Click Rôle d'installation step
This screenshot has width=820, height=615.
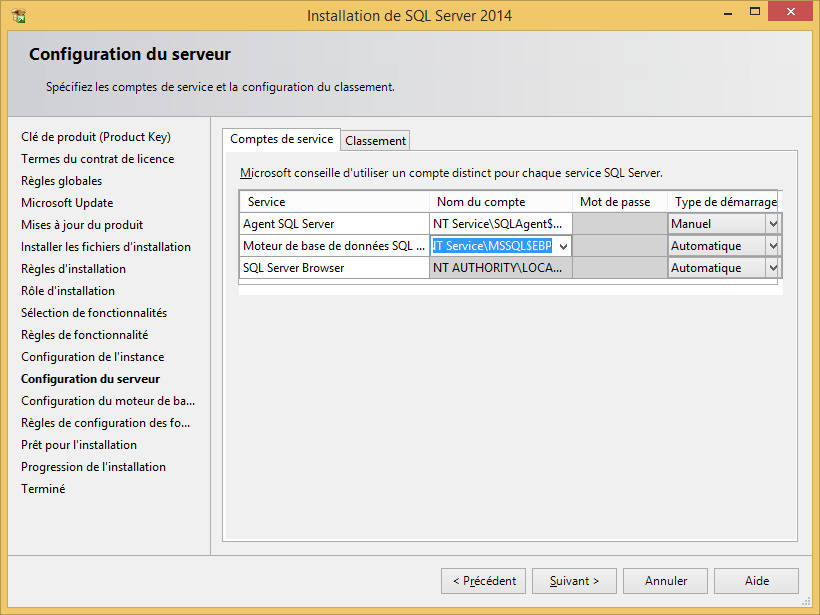point(67,291)
